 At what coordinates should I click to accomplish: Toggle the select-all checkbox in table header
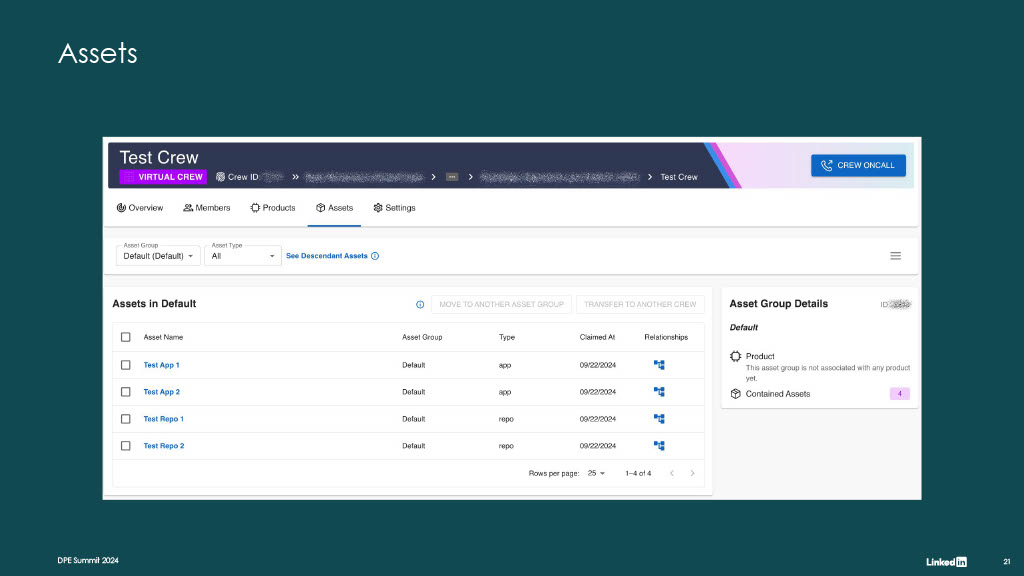tap(125, 337)
